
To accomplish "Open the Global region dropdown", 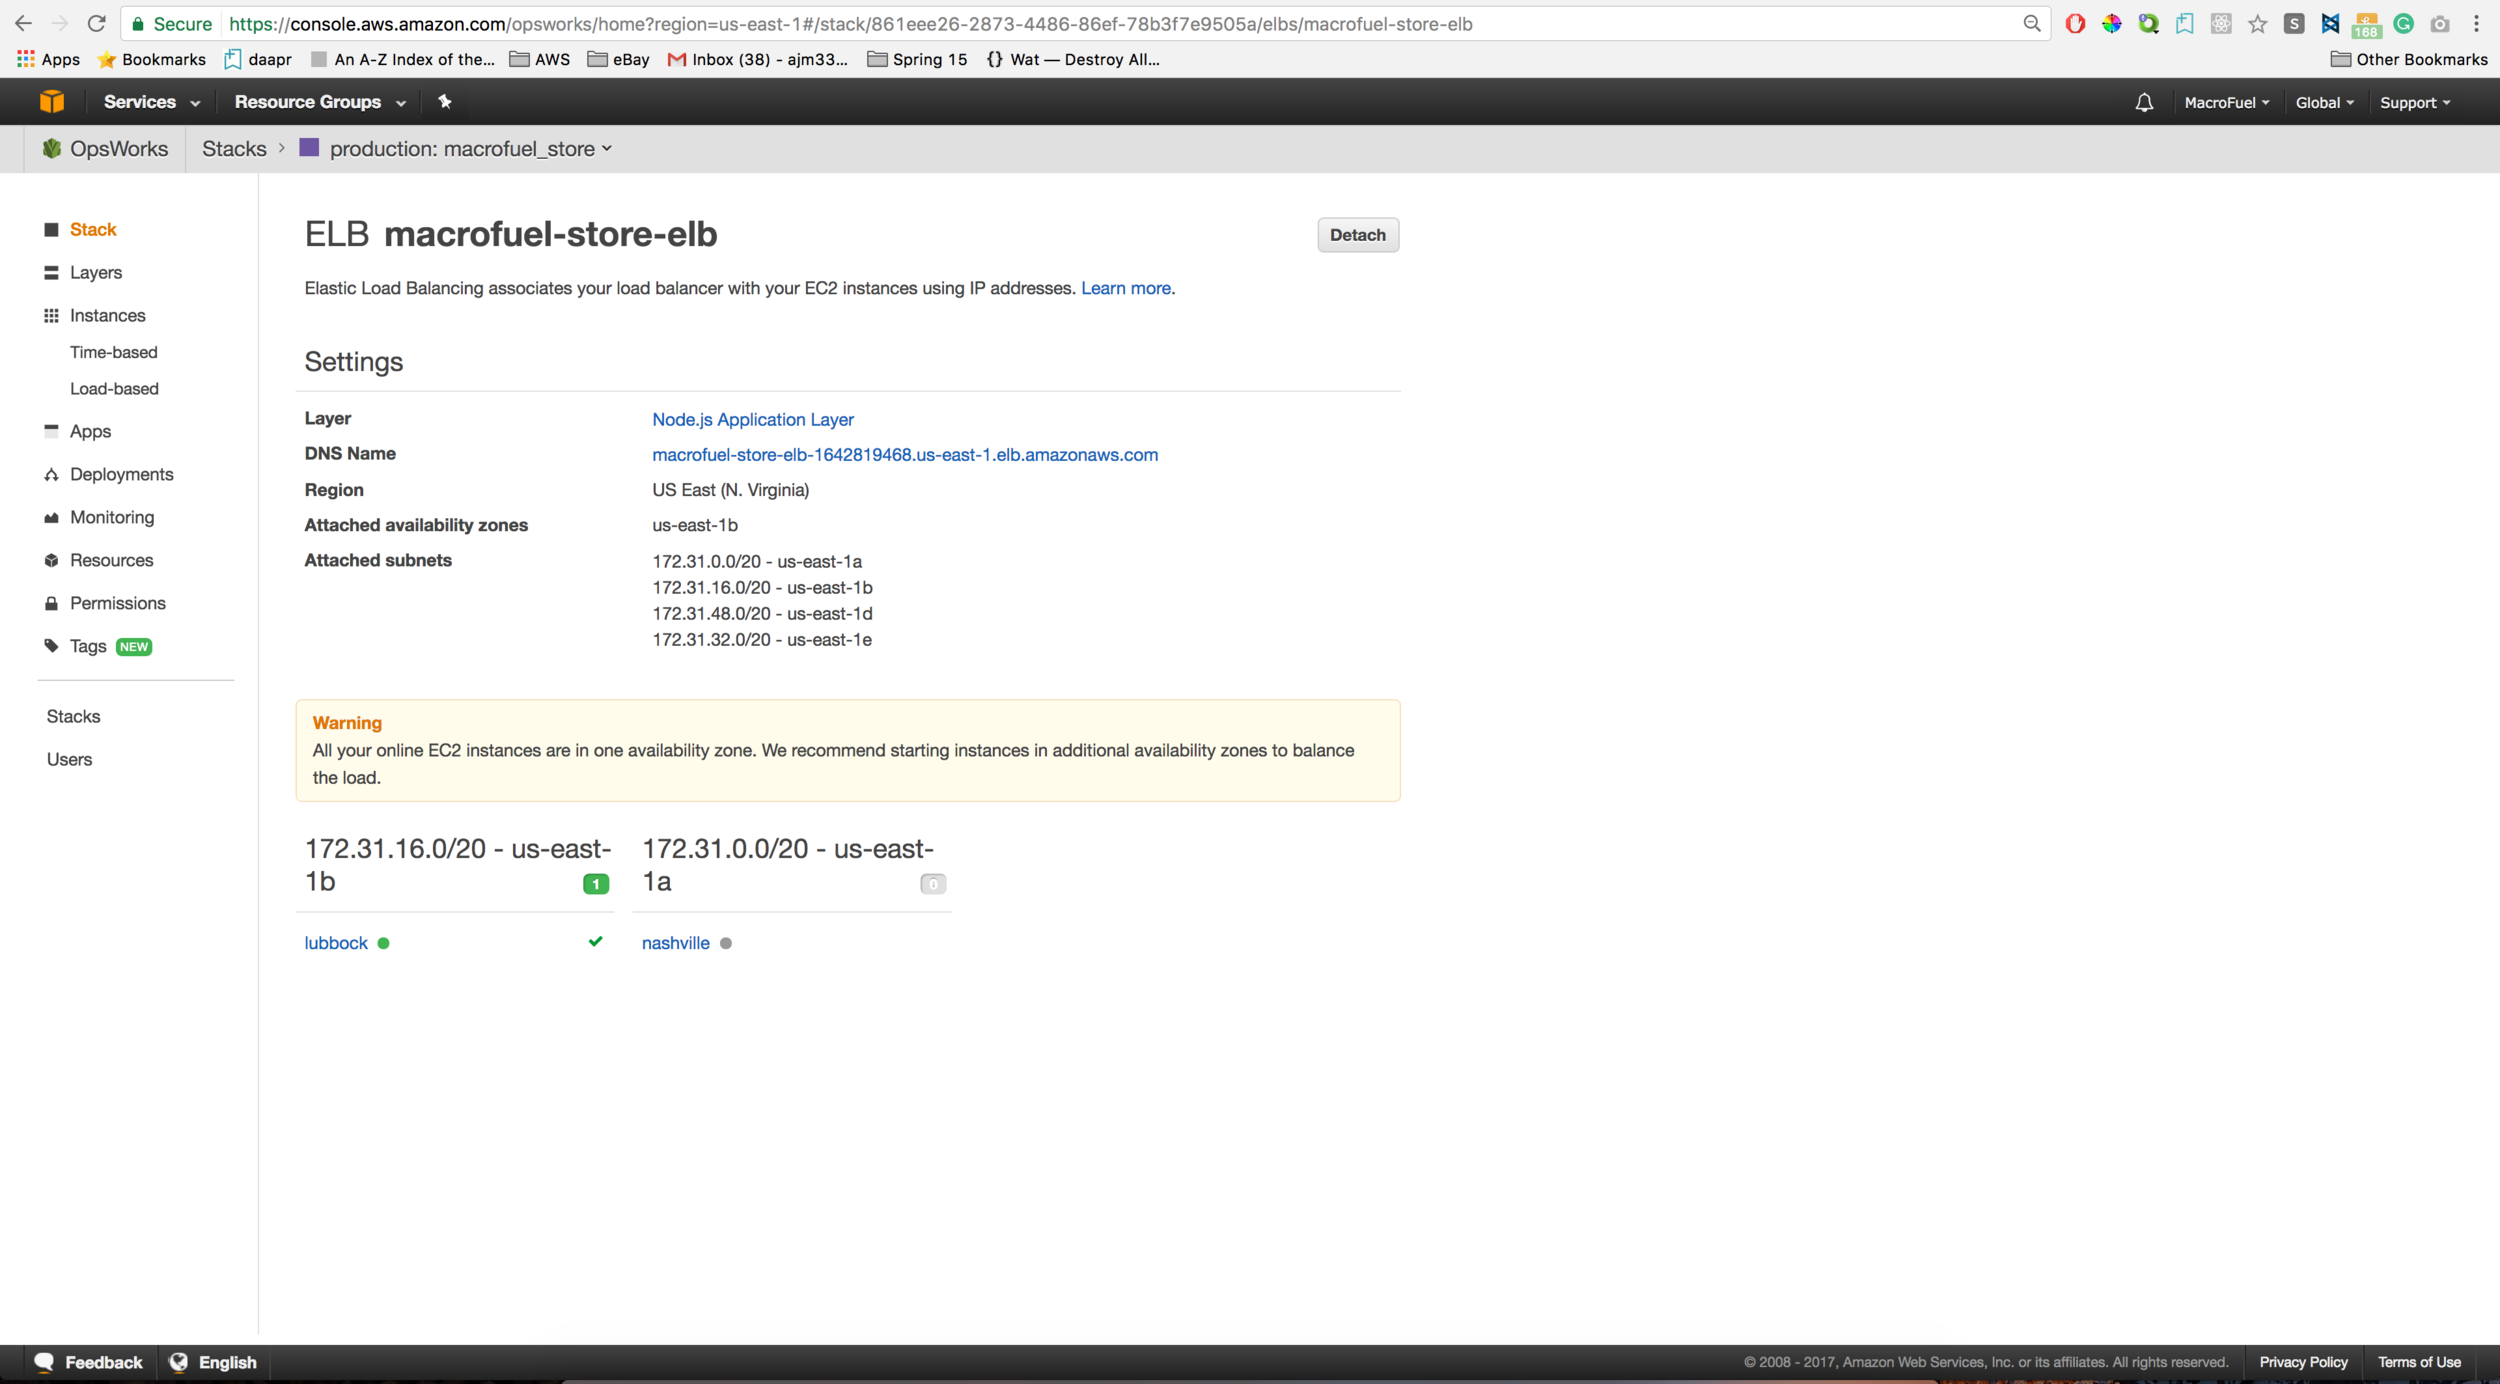I will click(2325, 103).
